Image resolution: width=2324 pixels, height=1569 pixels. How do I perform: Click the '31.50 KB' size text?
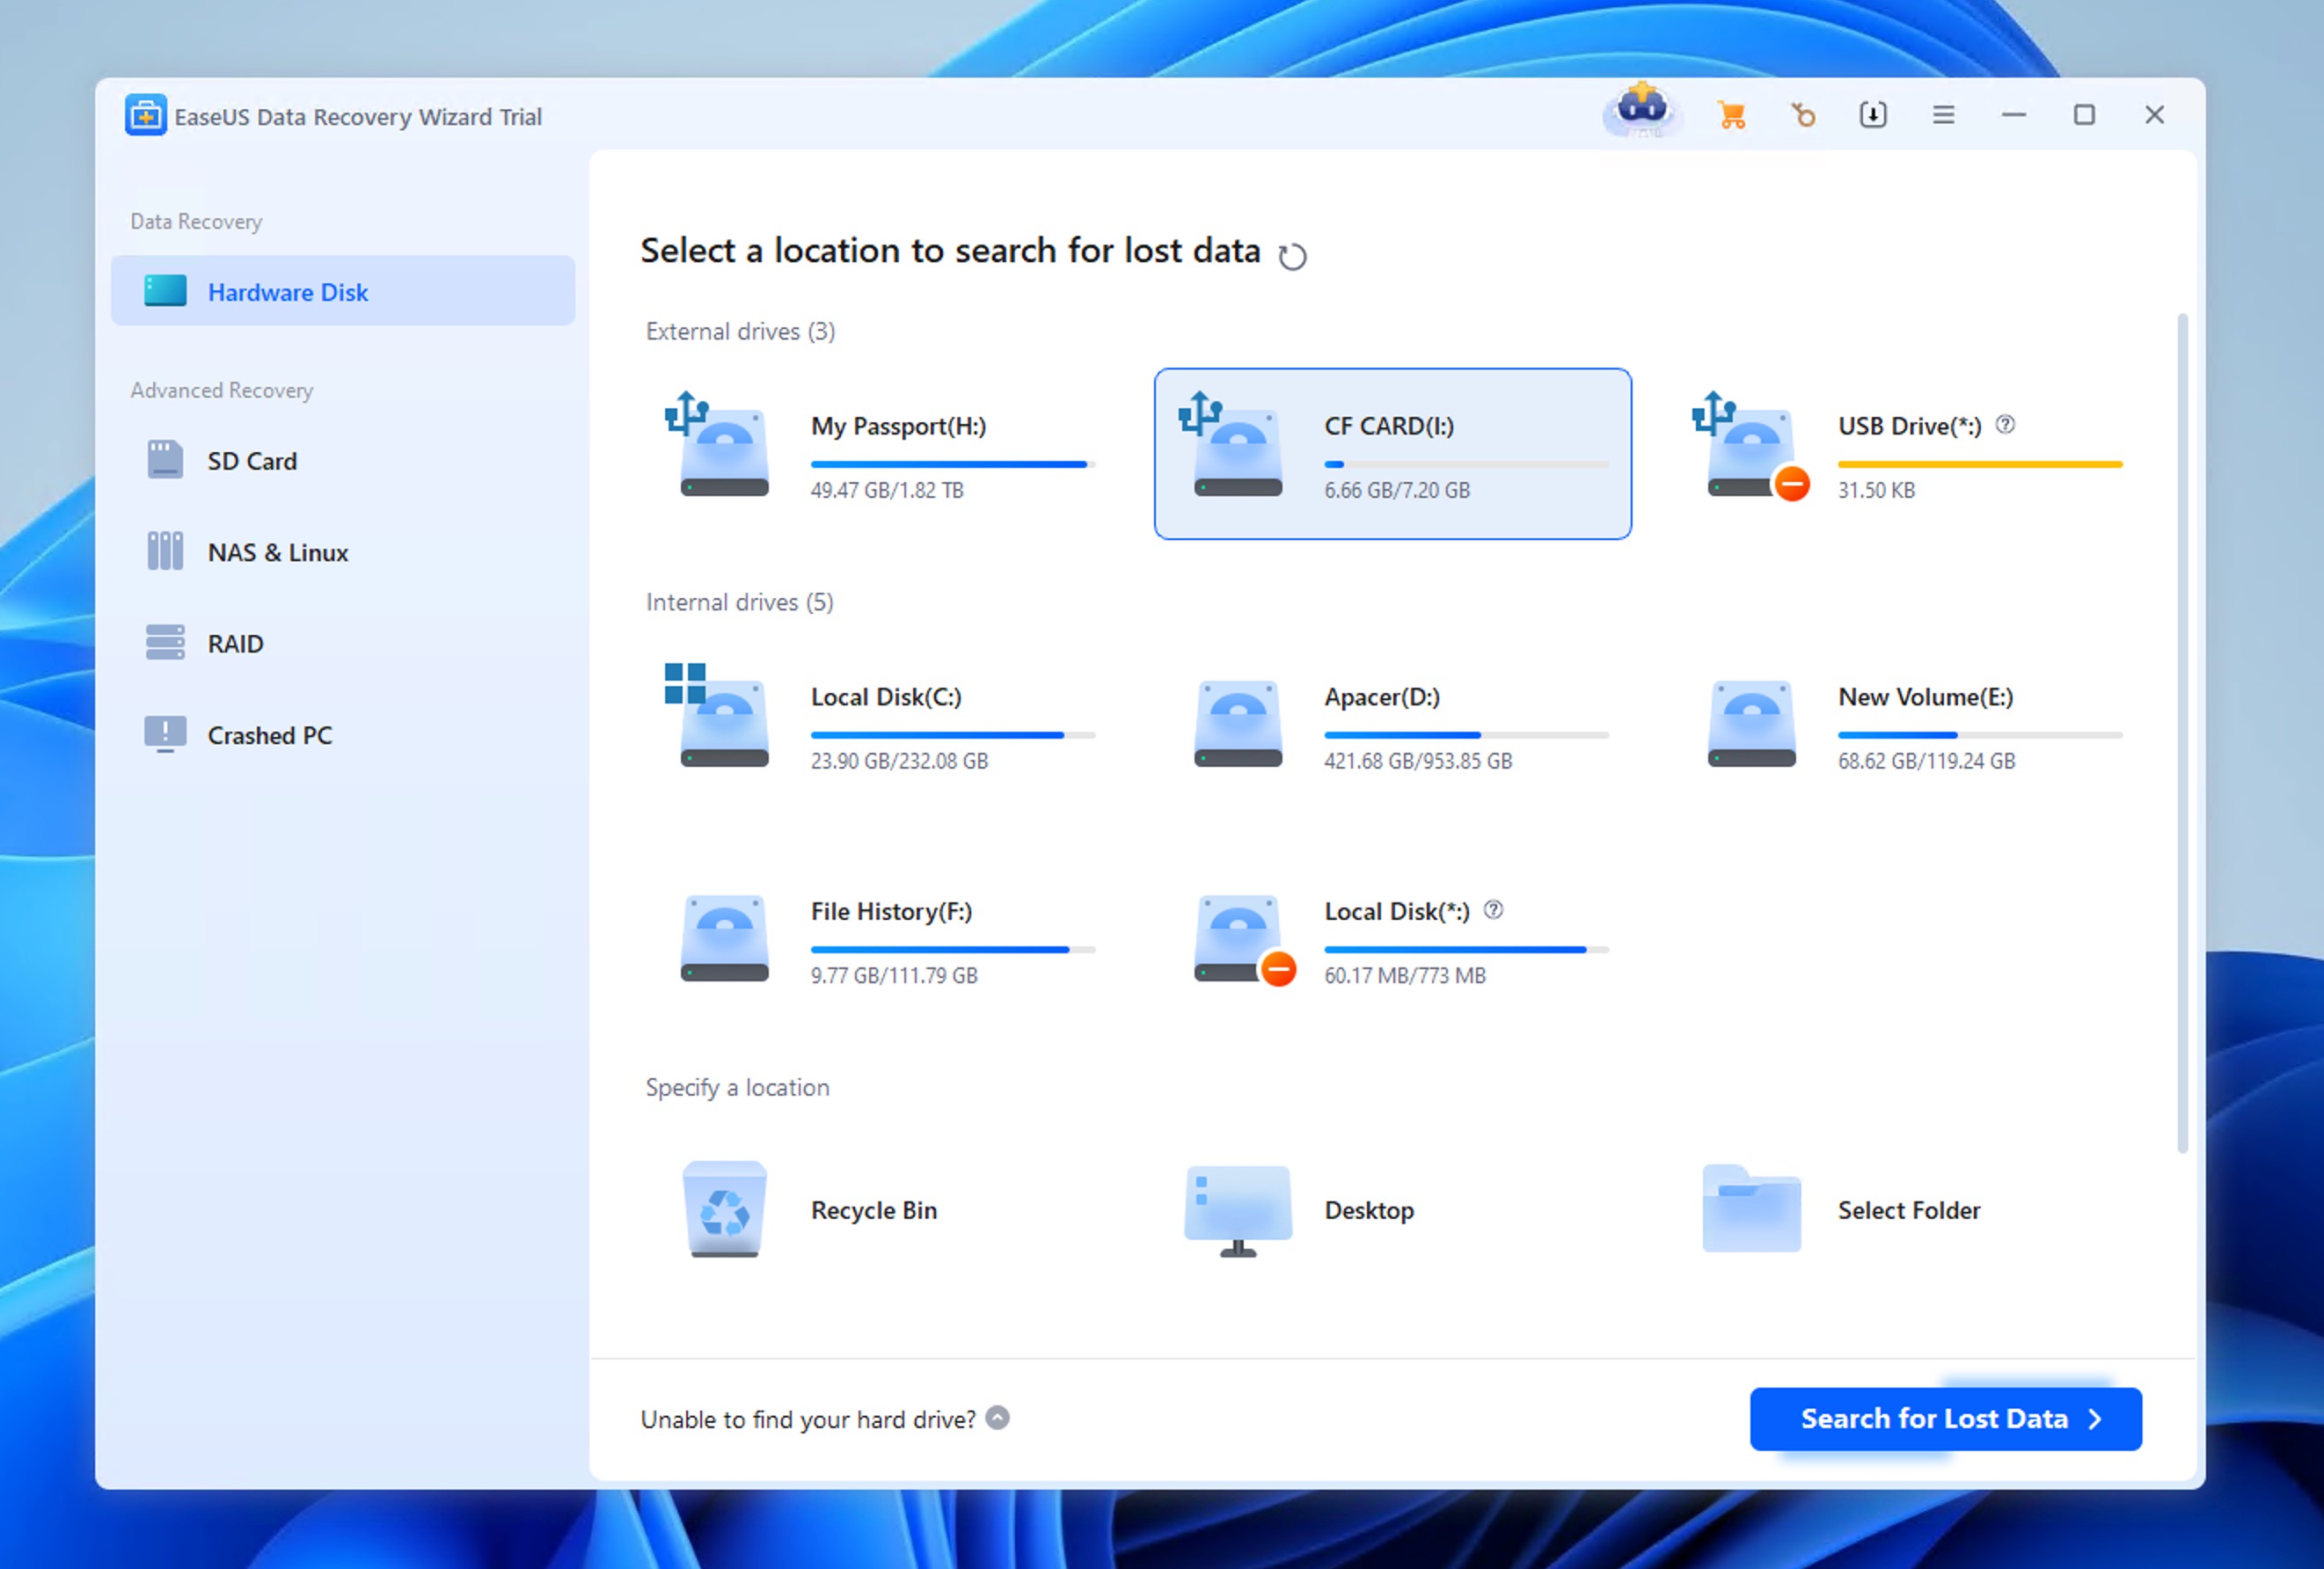click(1876, 490)
